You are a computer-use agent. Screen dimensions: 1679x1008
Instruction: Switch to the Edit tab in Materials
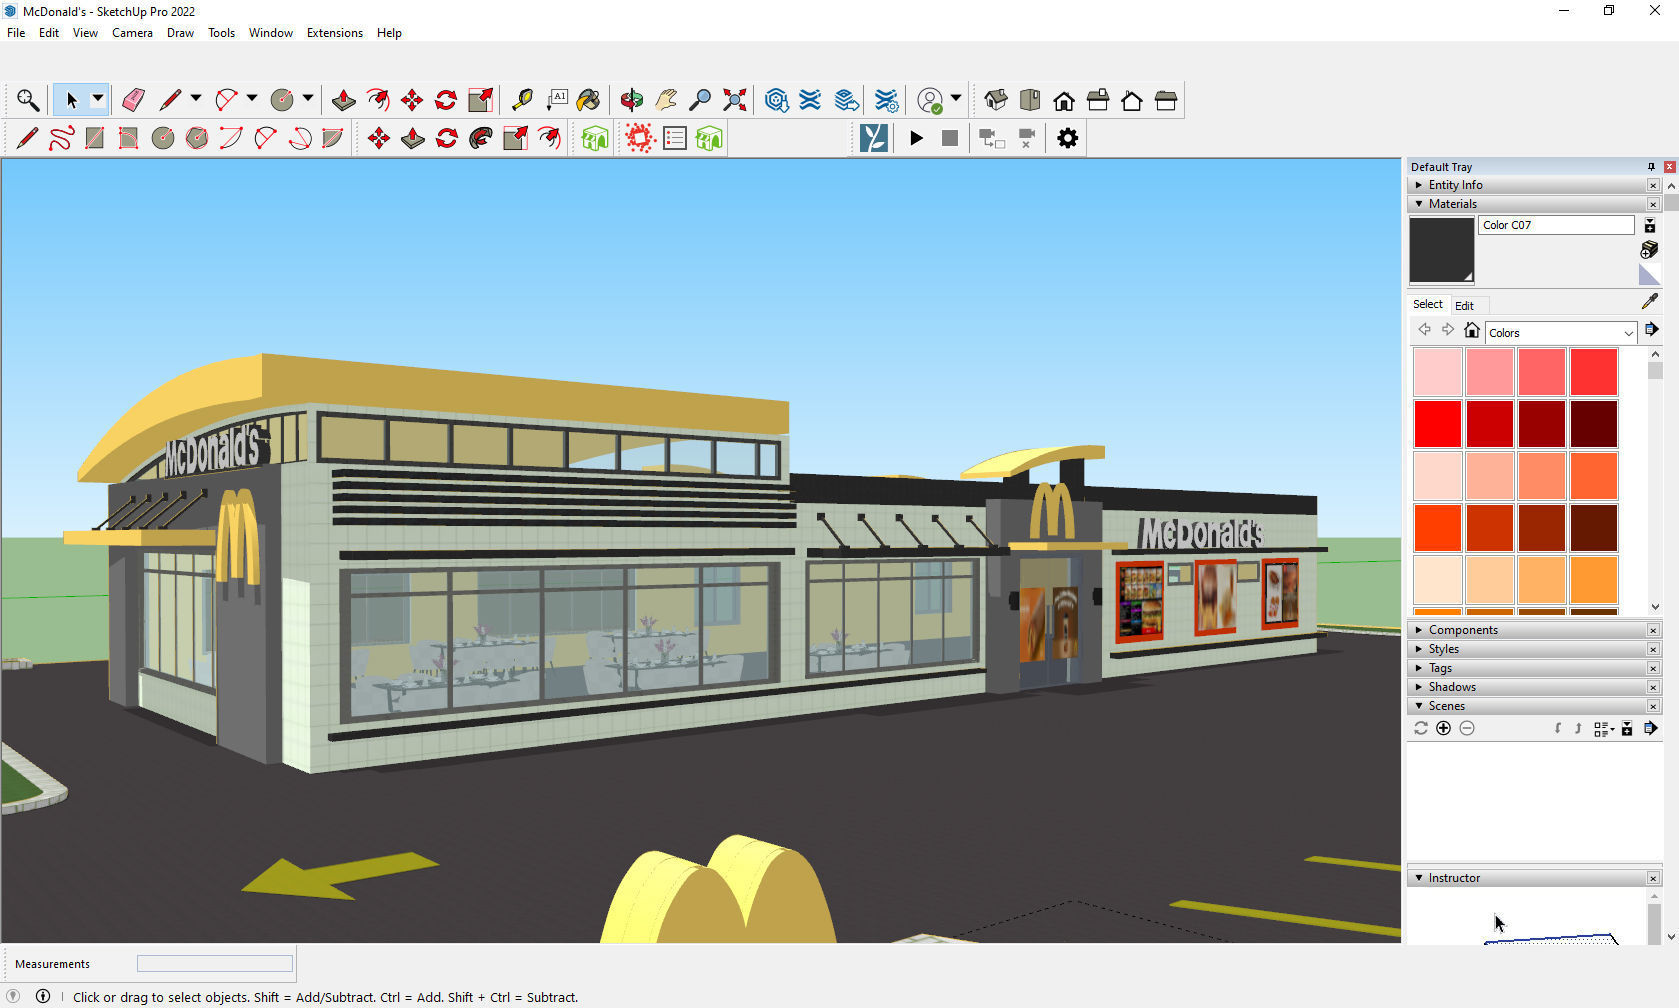coord(1464,306)
